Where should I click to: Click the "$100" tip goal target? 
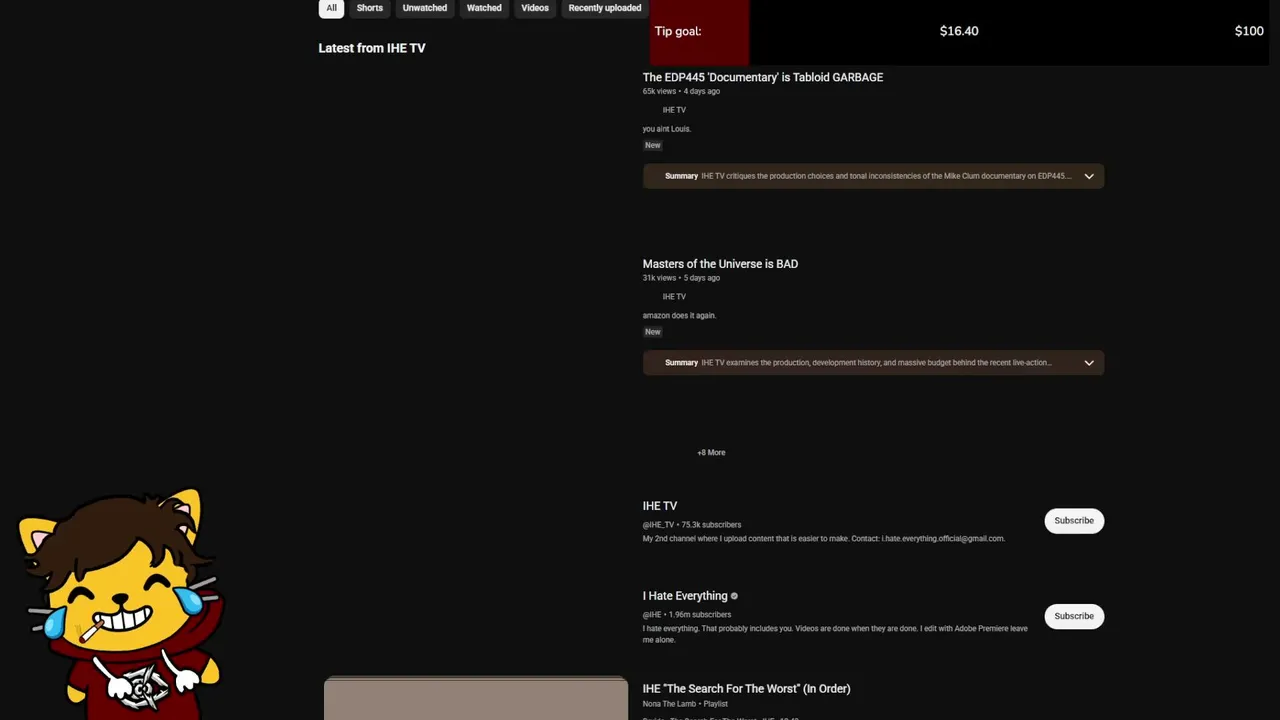pos(1249,31)
